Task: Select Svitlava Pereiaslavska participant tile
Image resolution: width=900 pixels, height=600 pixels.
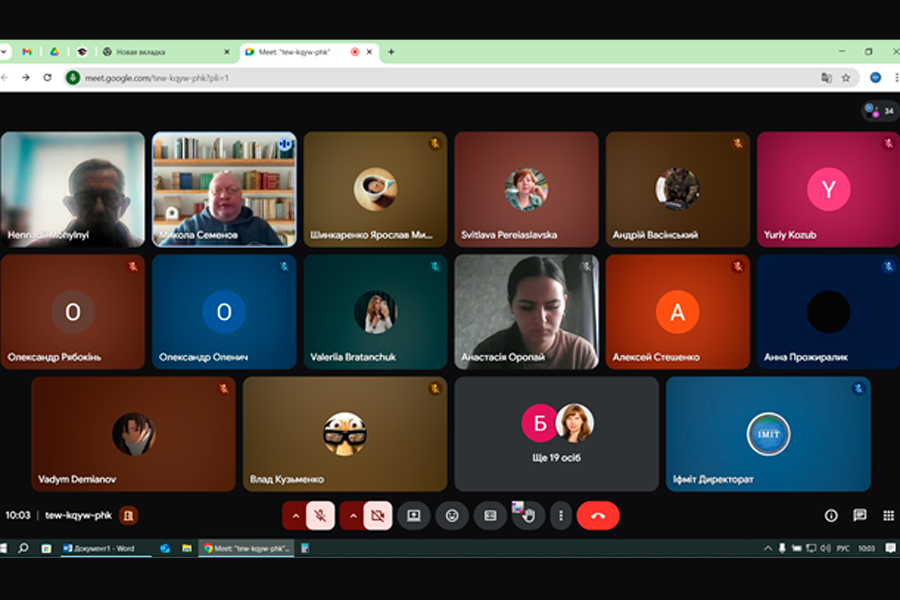Action: [x=526, y=189]
